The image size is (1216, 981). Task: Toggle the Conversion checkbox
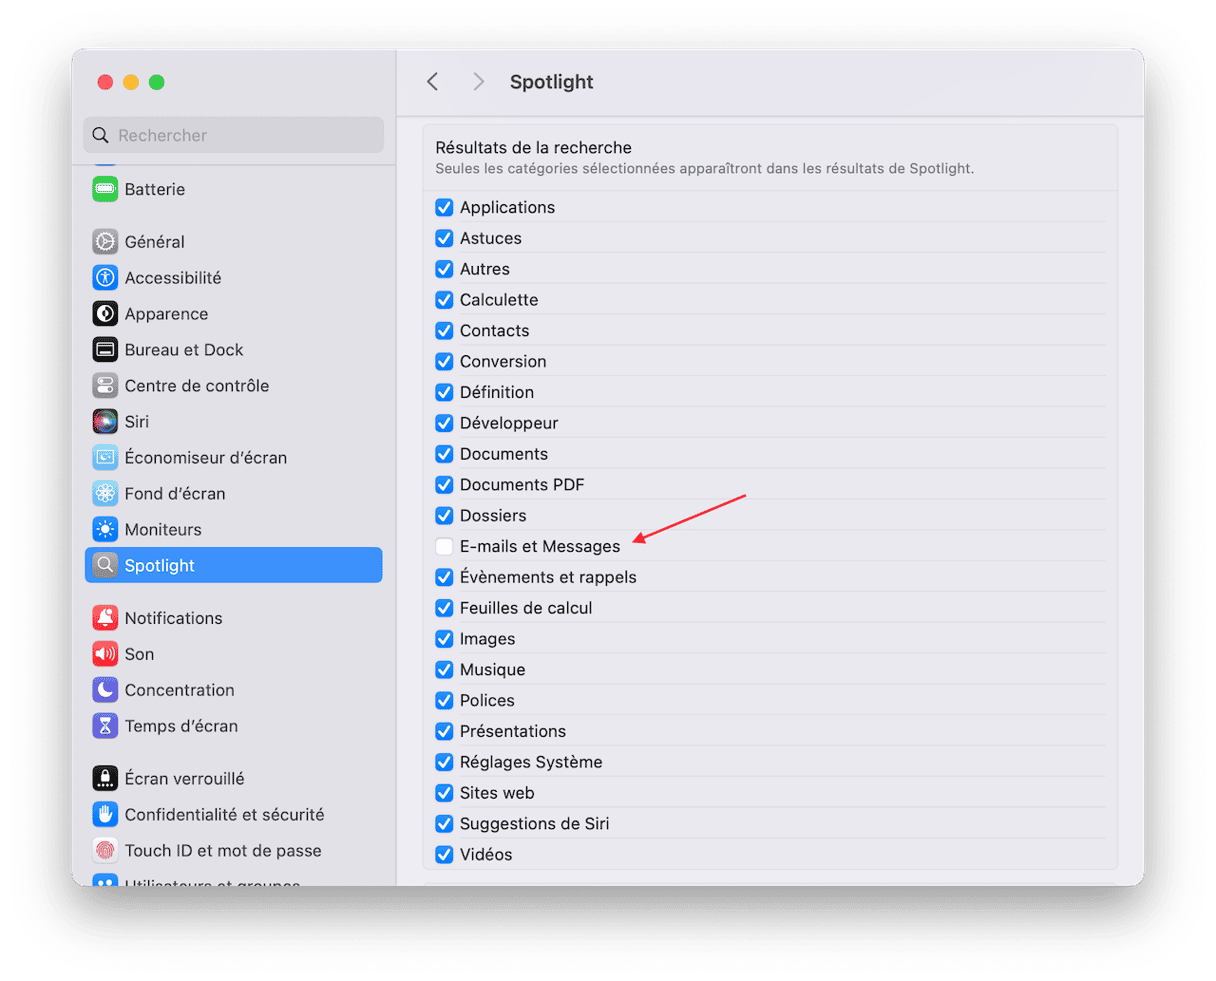point(445,361)
